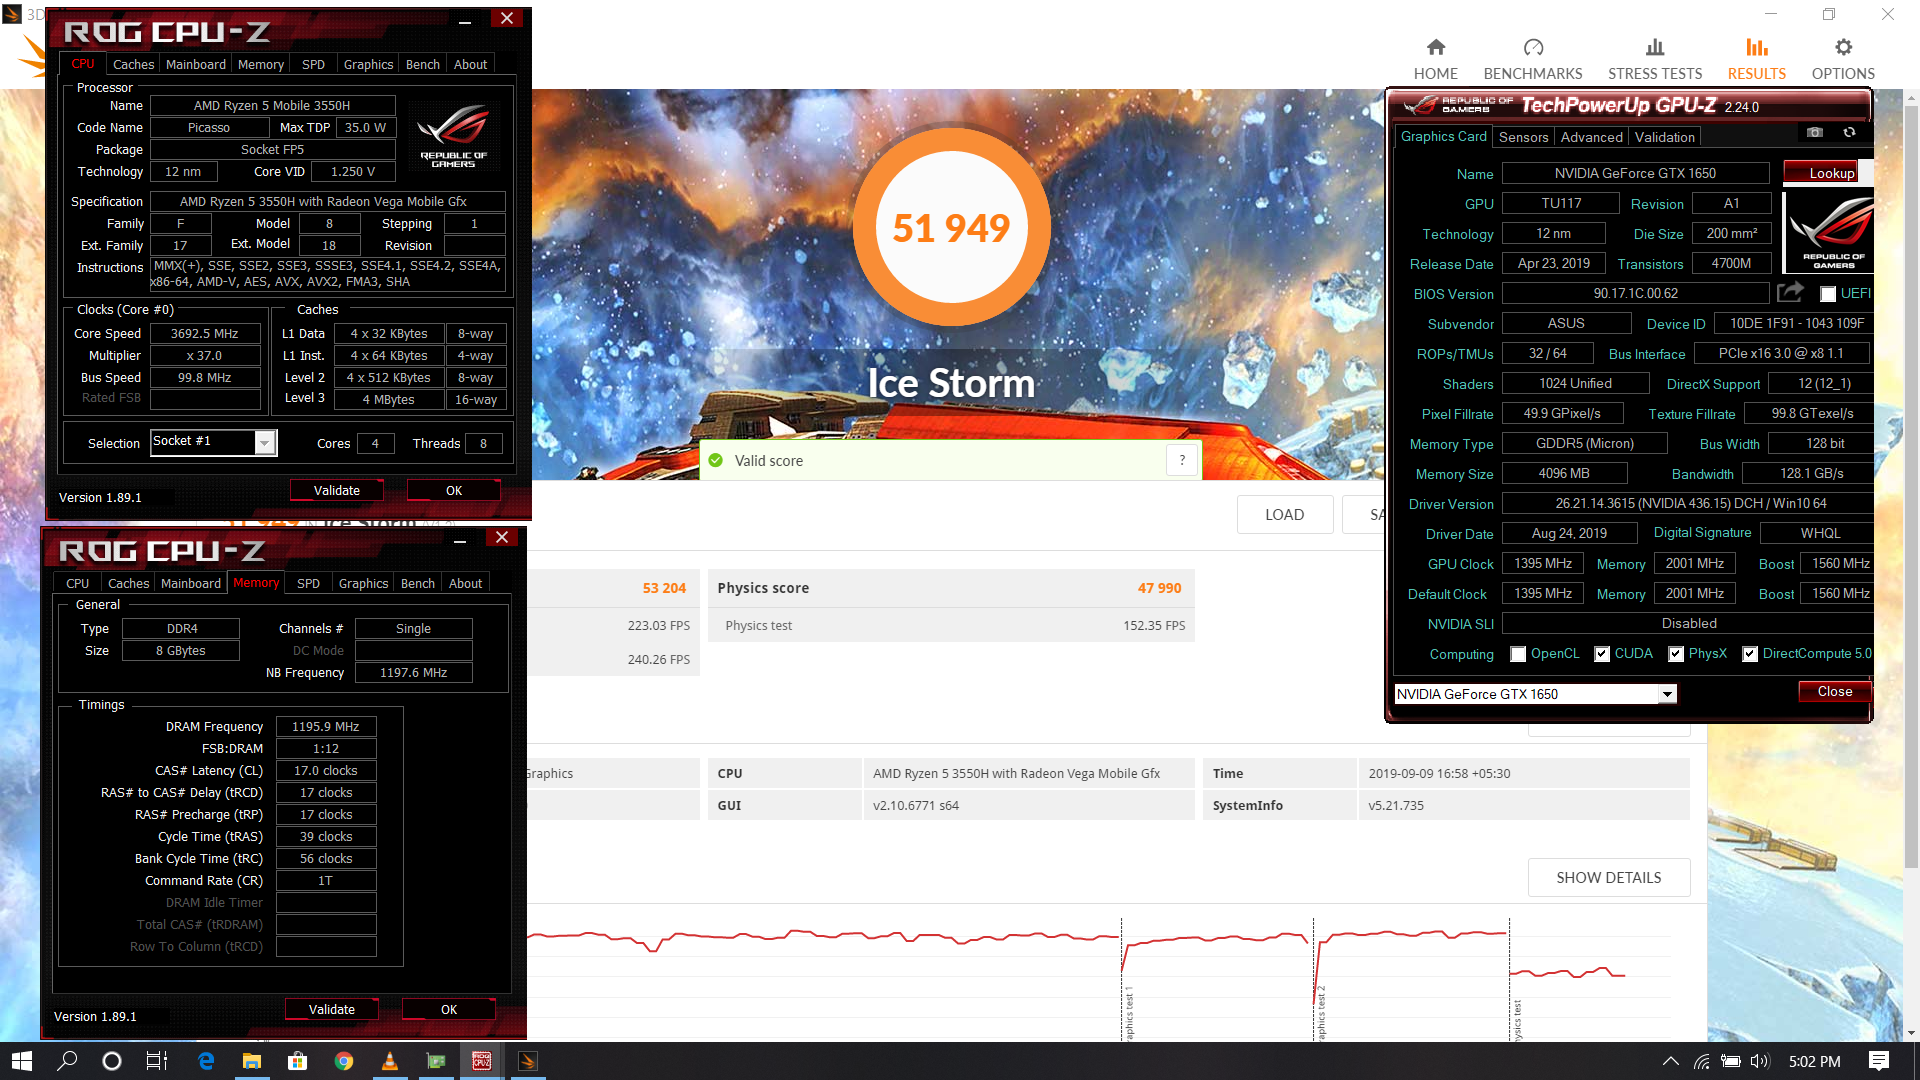Click the 3DMark vertical scrollbar down arrow
The height and width of the screenshot is (1080, 1920).
coord(1911,1033)
